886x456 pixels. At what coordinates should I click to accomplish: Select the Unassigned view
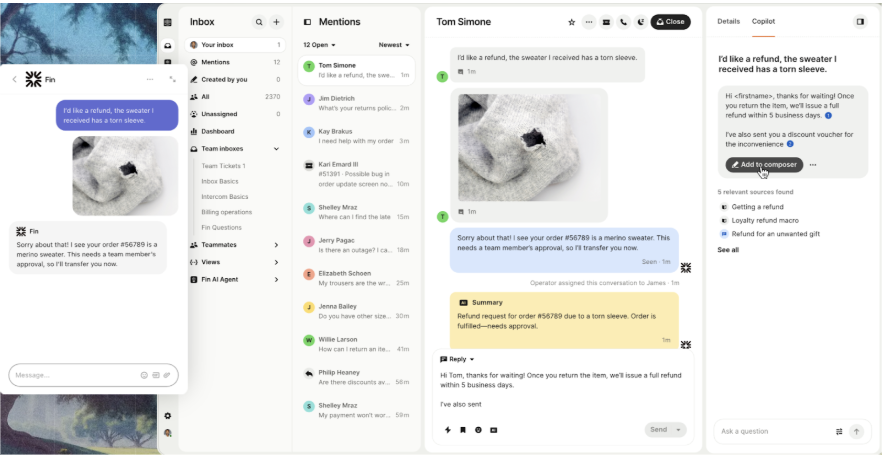235,114
